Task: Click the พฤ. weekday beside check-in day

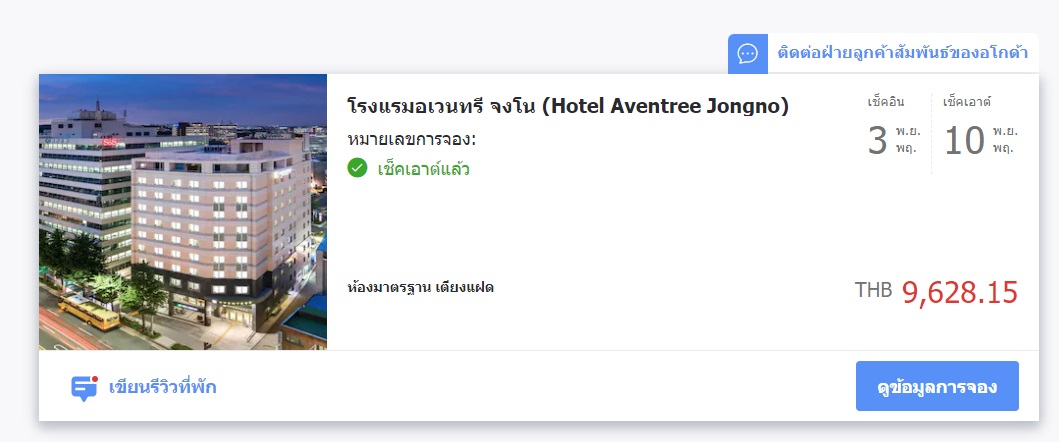Action: [906, 149]
